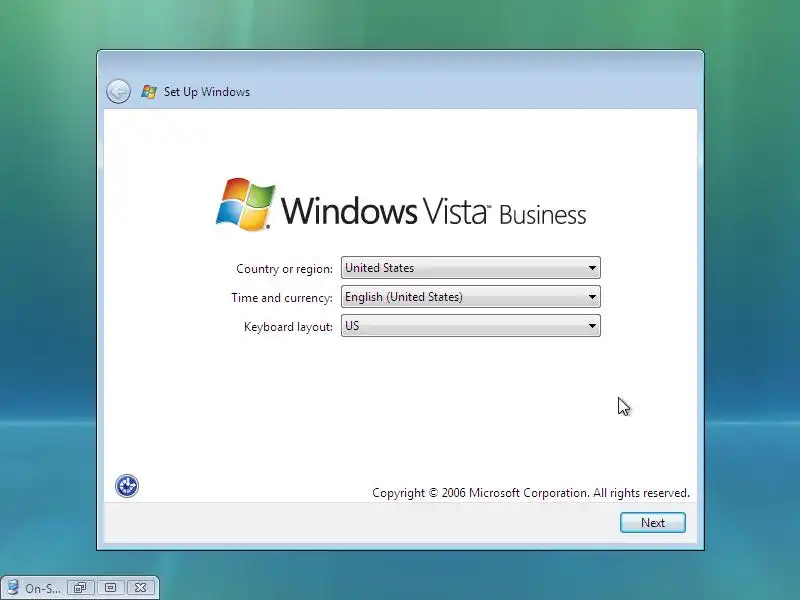The image size is (800, 600).
Task: Maximize the minimized On-S... window
Action: pos(110,588)
